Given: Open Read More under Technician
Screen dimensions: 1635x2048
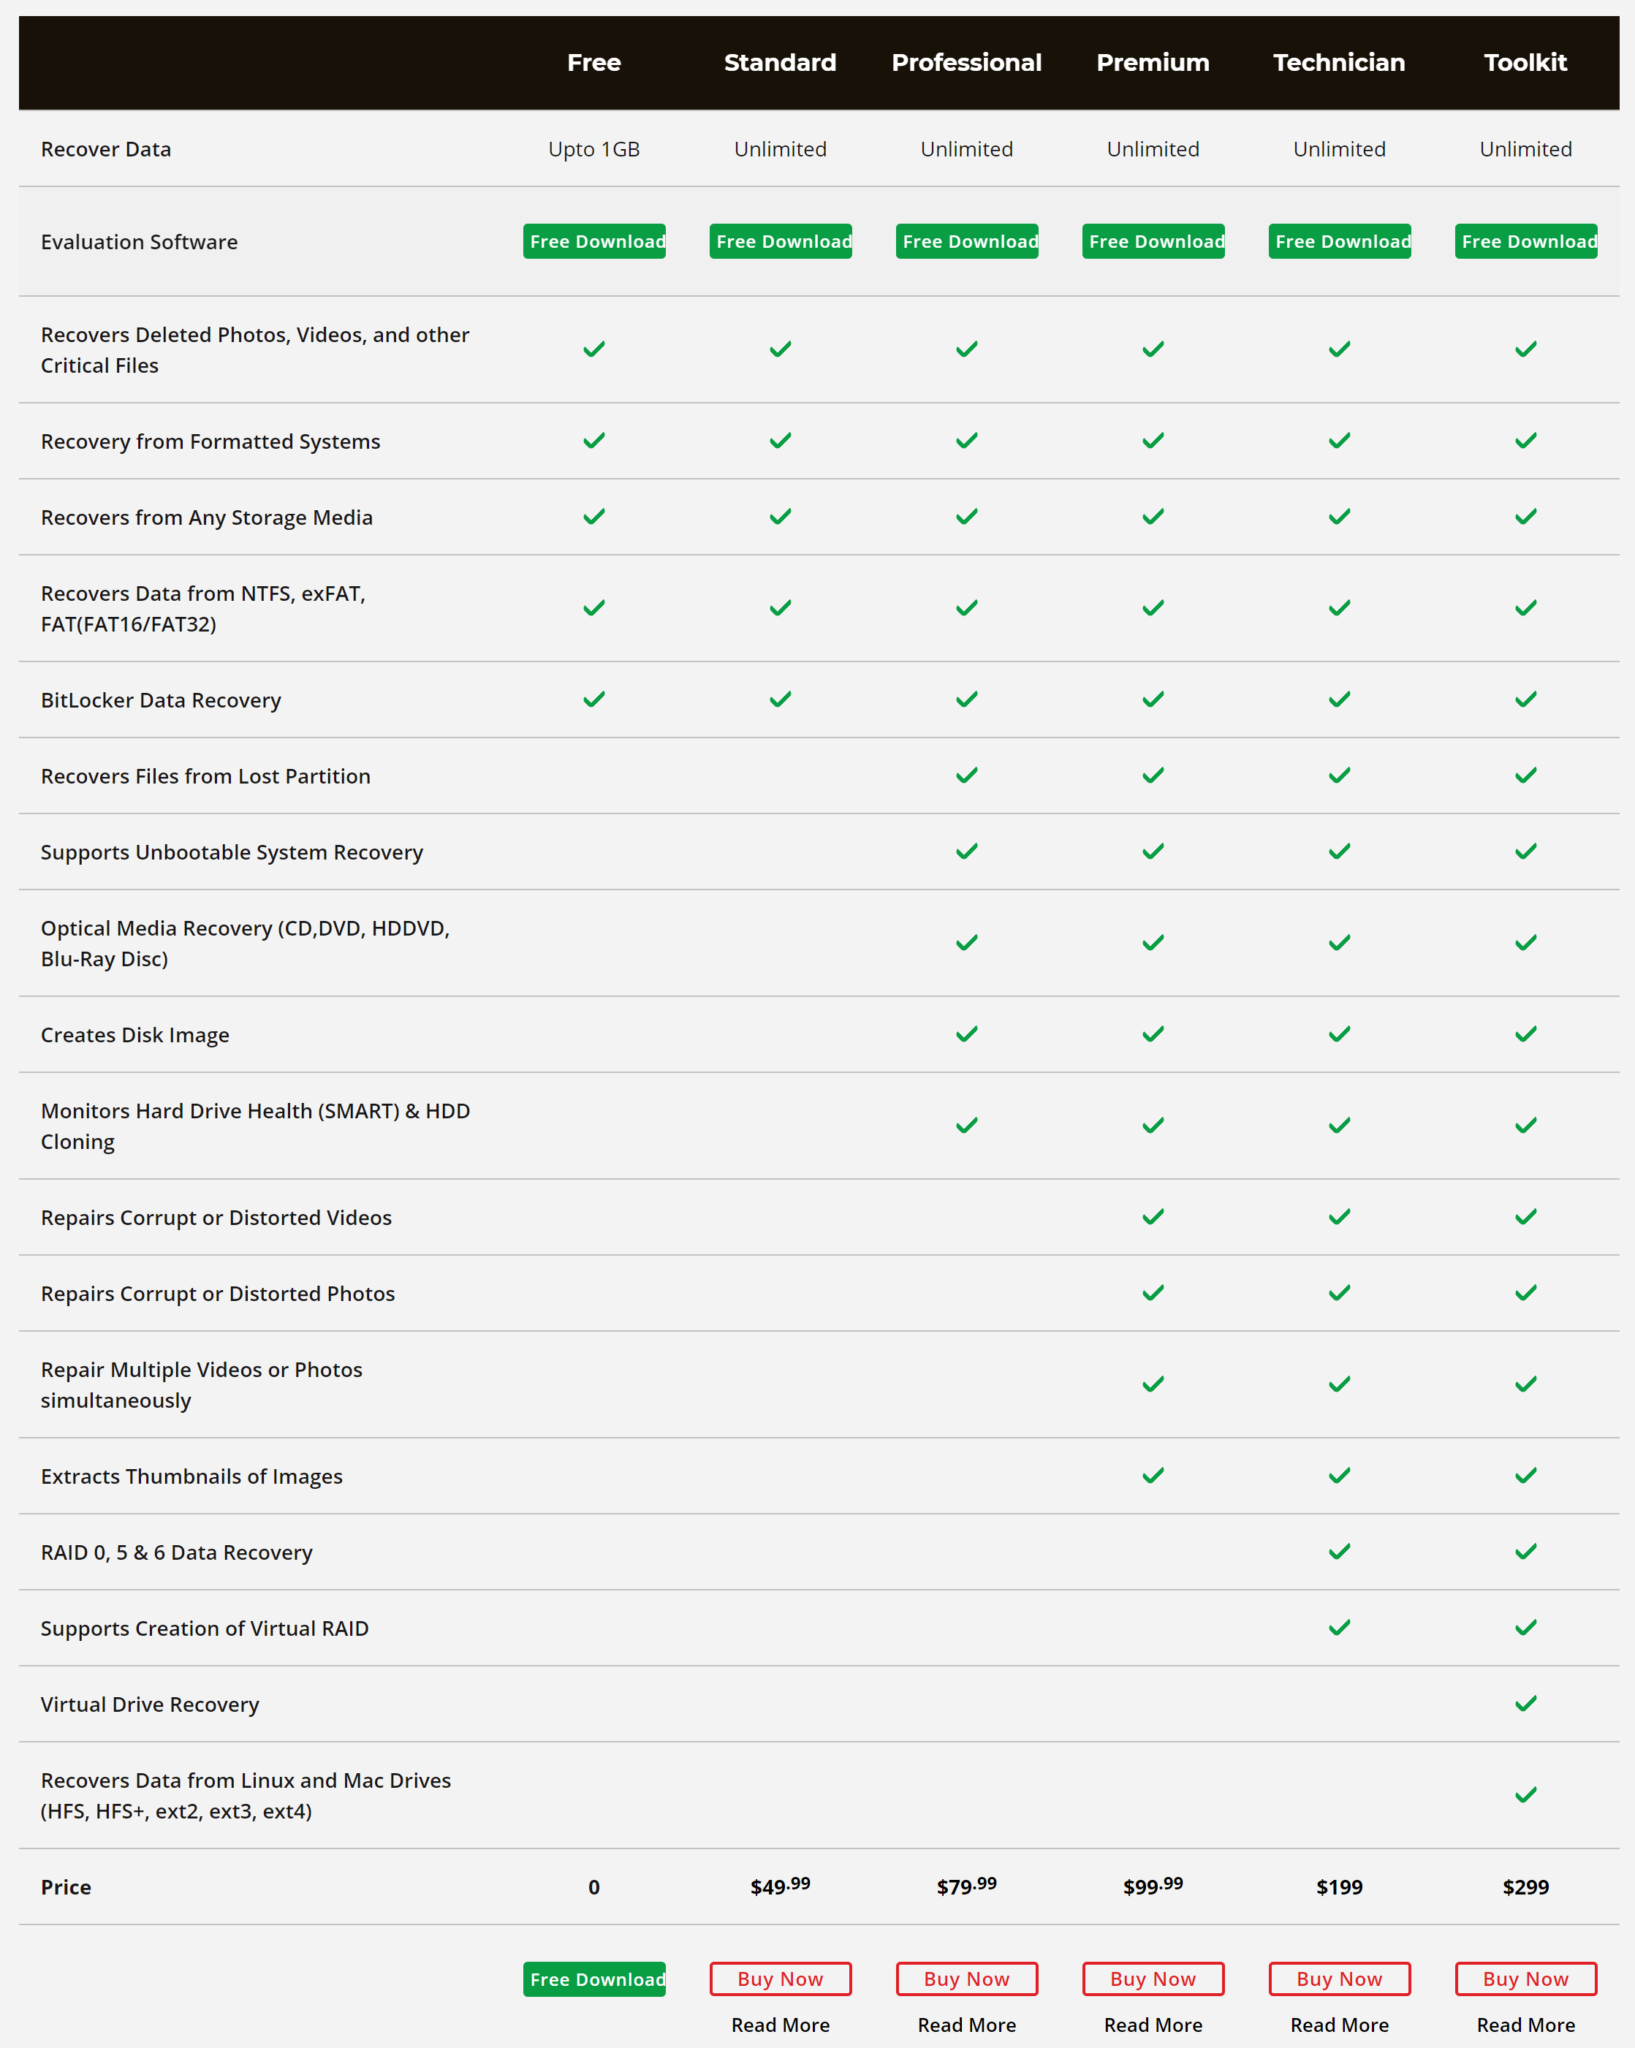Looking at the screenshot, I should point(1339,2025).
